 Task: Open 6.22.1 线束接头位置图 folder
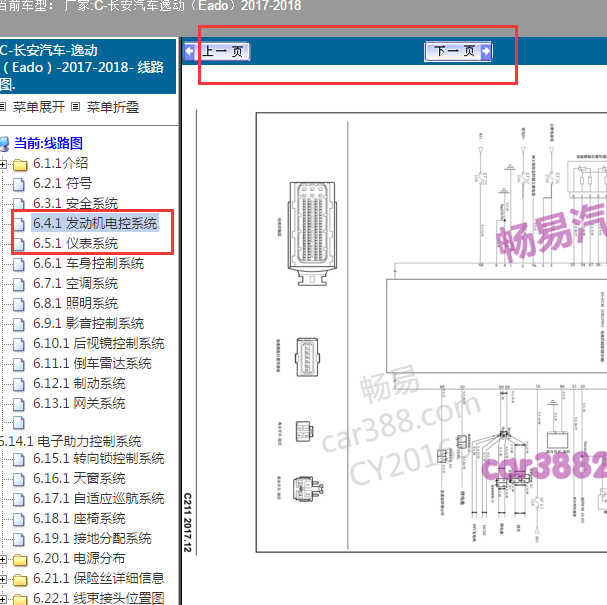99,598
